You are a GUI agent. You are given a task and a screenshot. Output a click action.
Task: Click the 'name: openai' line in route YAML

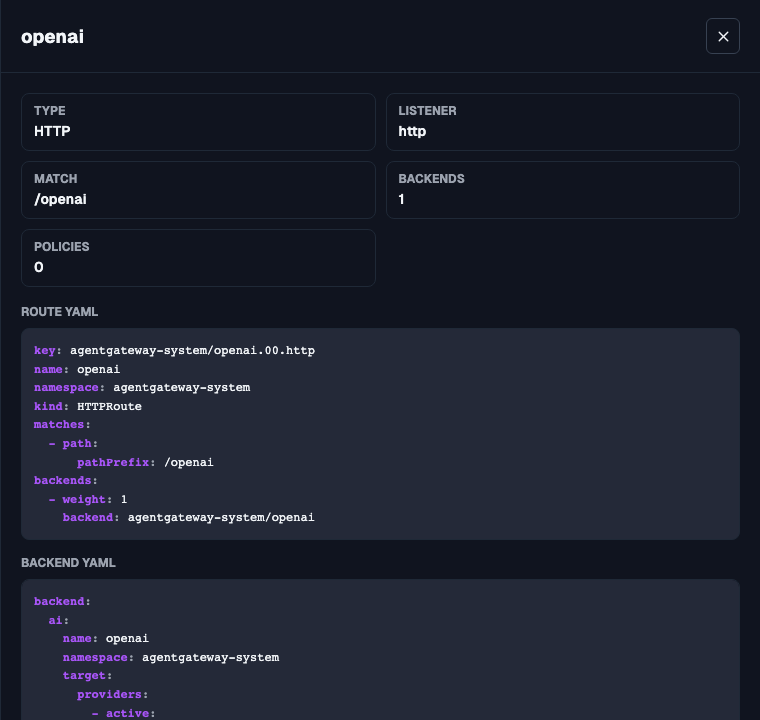click(x=77, y=369)
